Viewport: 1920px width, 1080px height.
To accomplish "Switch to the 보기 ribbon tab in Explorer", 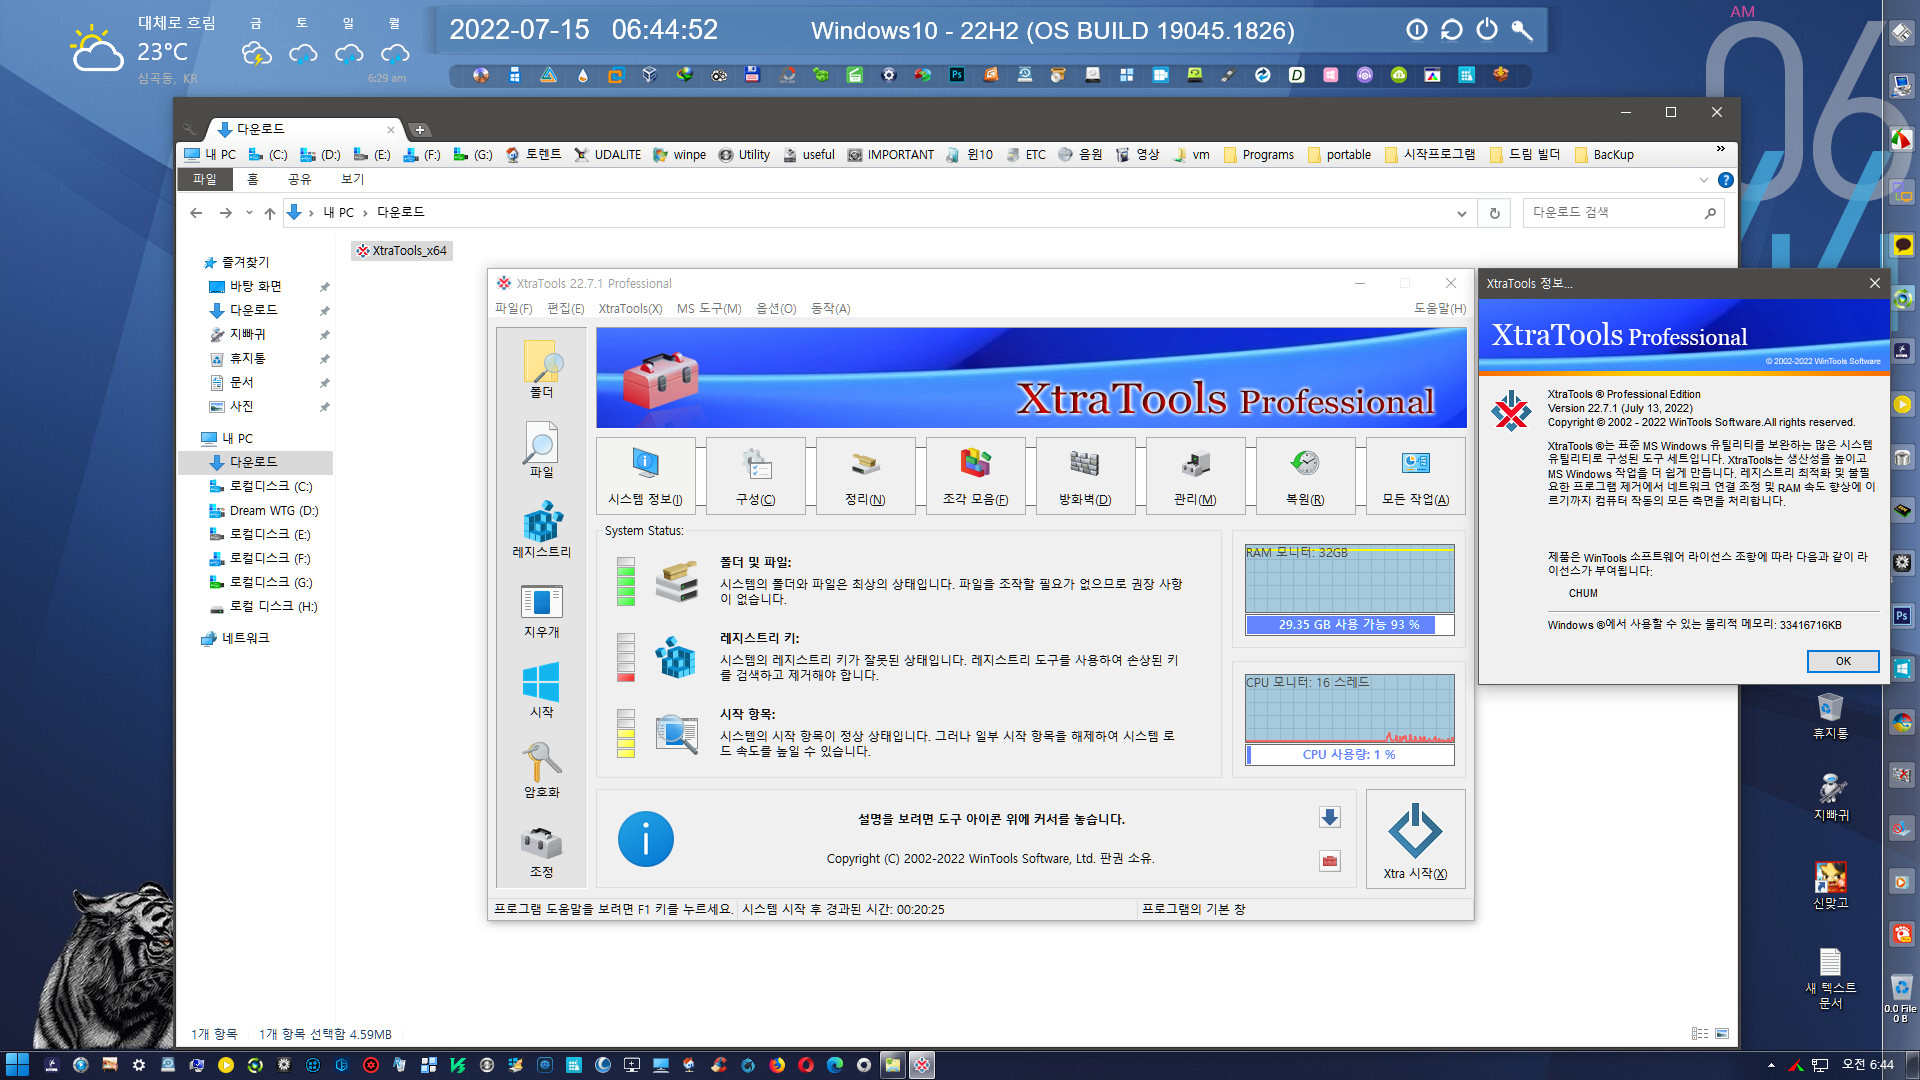I will click(353, 179).
